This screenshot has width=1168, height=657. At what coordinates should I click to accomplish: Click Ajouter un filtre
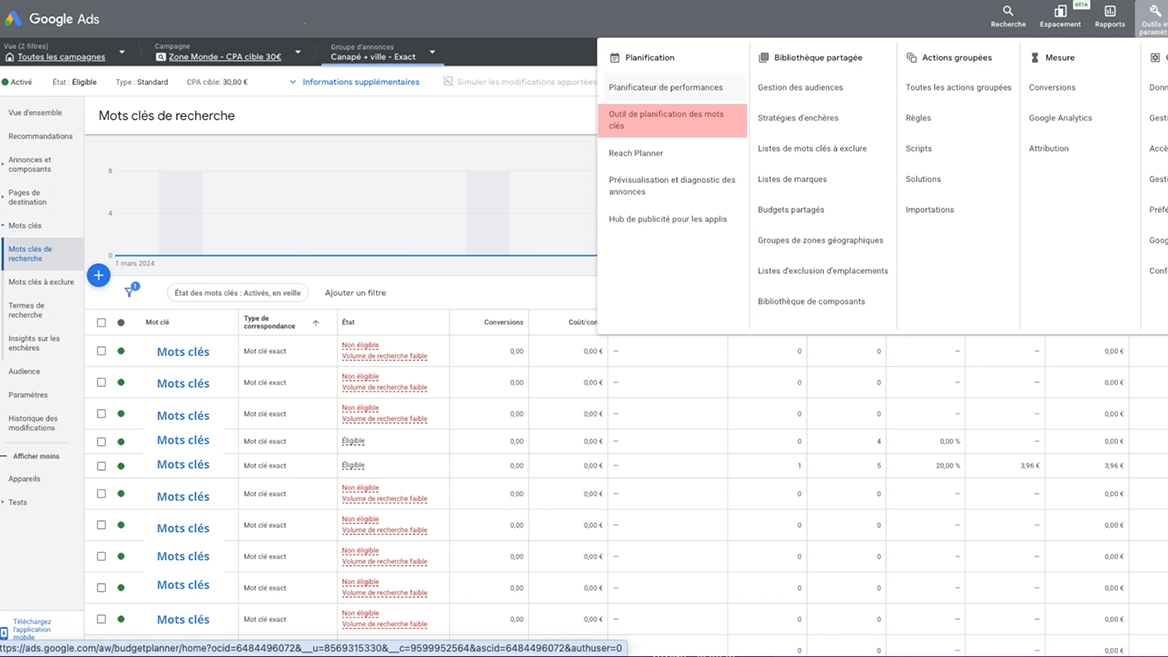click(355, 293)
